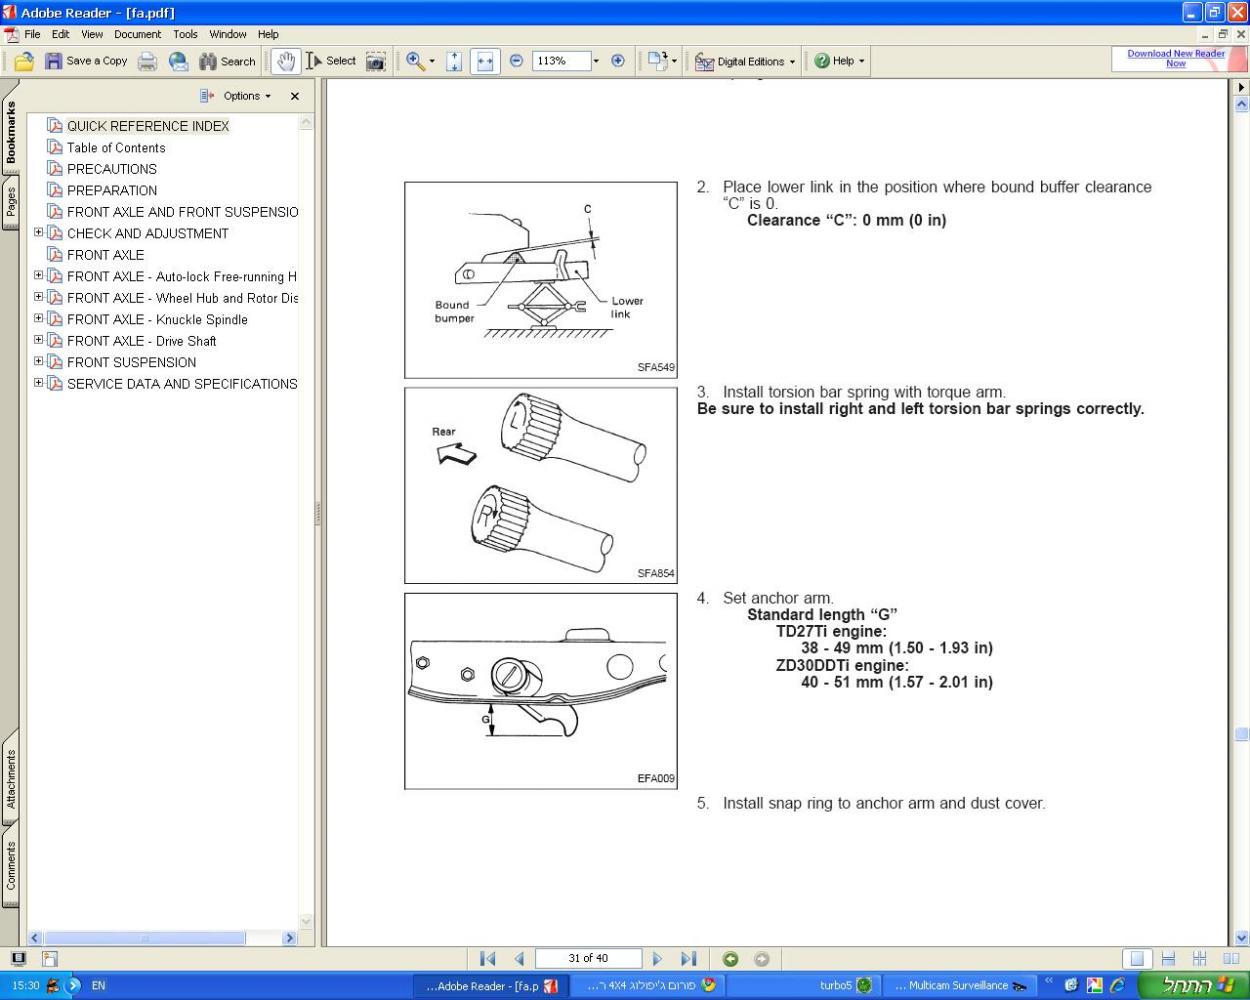
Task: Expand CHECK AND ADJUSTMENT bookmark
Action: click(x=39, y=233)
